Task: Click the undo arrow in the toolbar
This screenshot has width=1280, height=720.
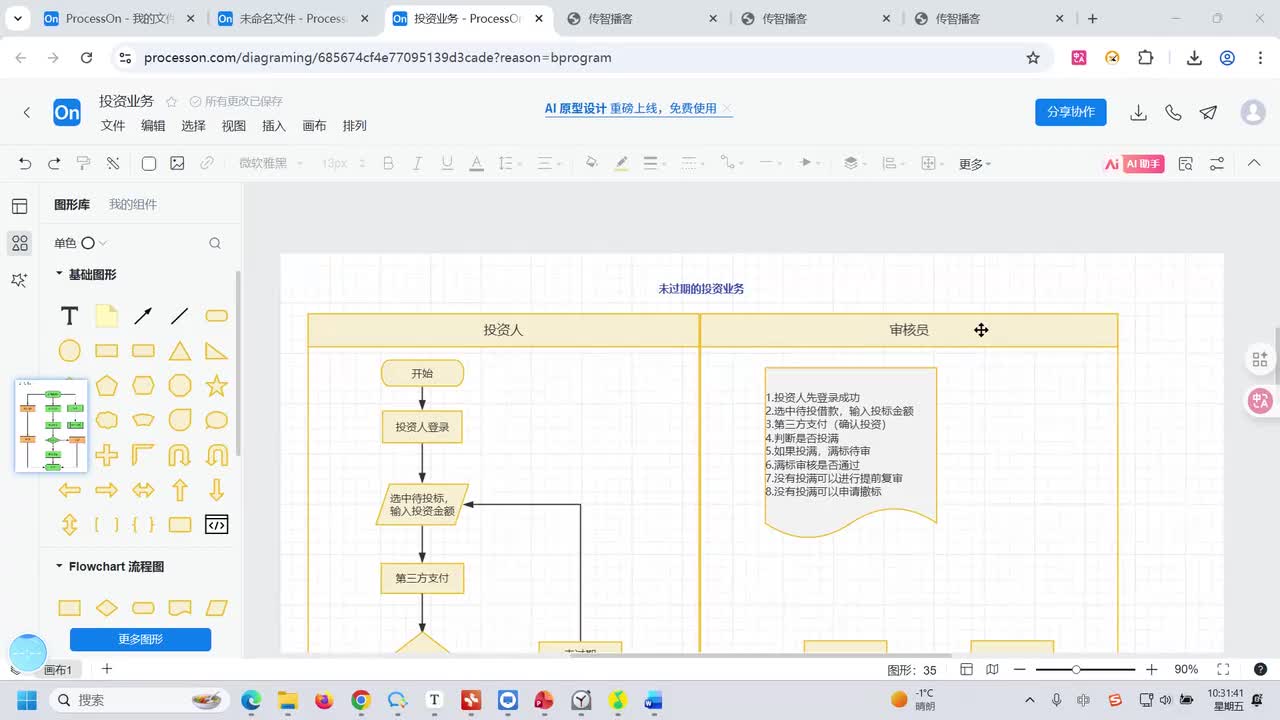Action: 25,163
